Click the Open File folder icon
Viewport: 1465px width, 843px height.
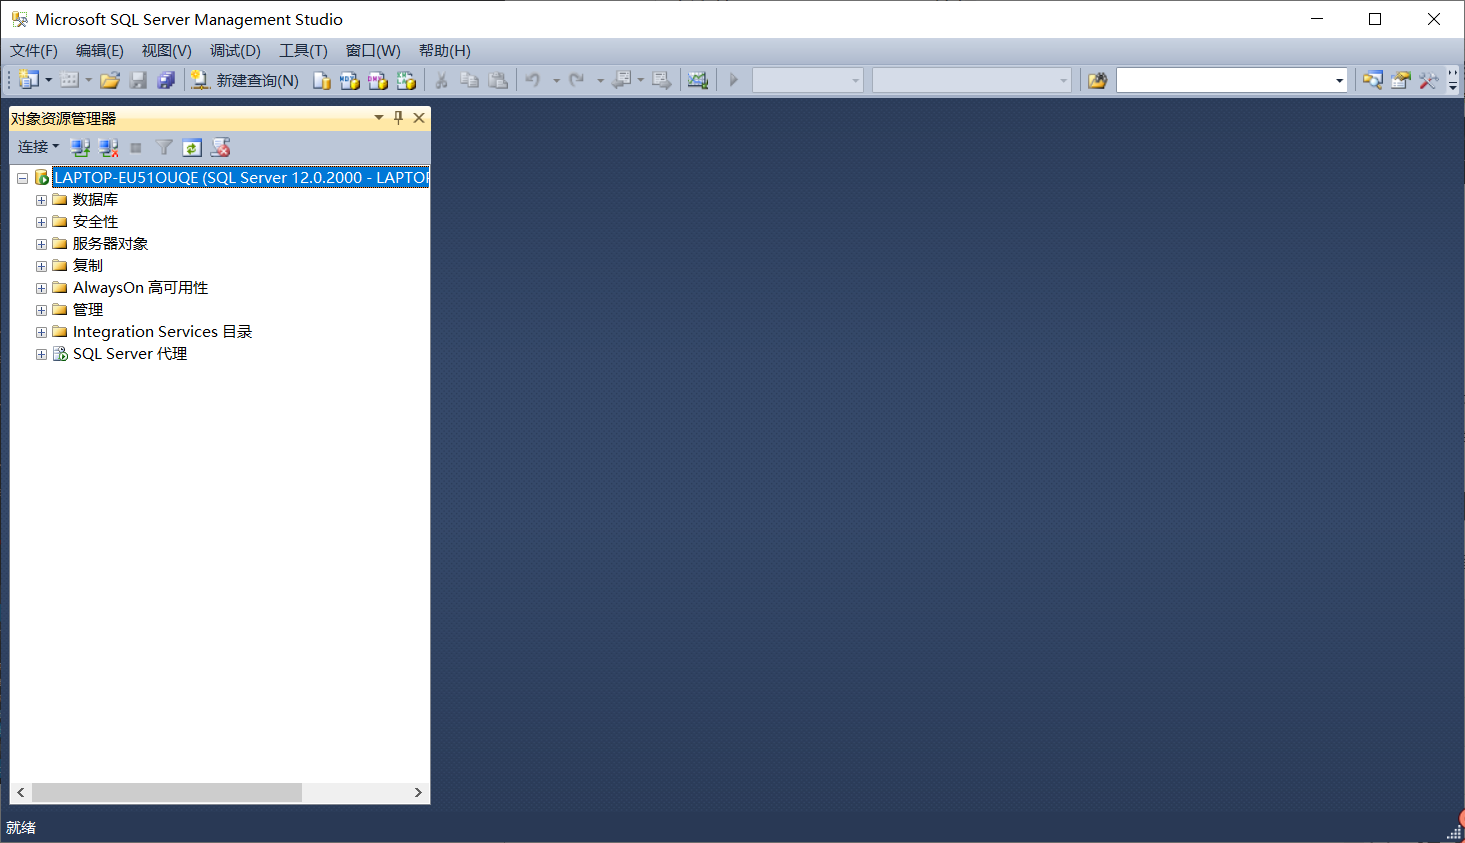110,80
